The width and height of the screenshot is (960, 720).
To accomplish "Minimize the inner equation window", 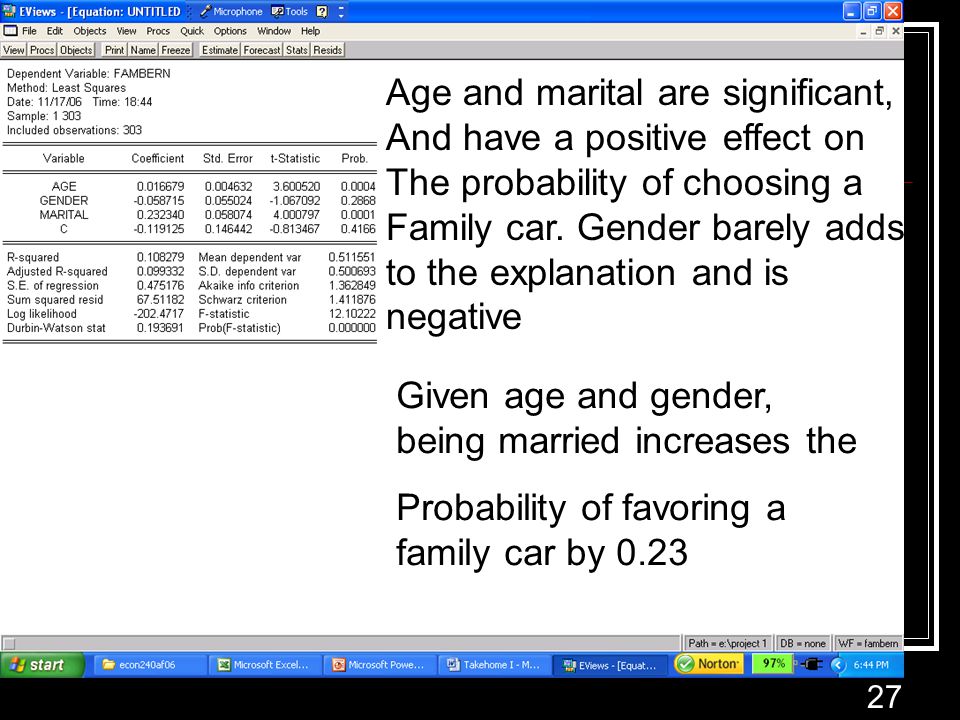I will click(863, 31).
